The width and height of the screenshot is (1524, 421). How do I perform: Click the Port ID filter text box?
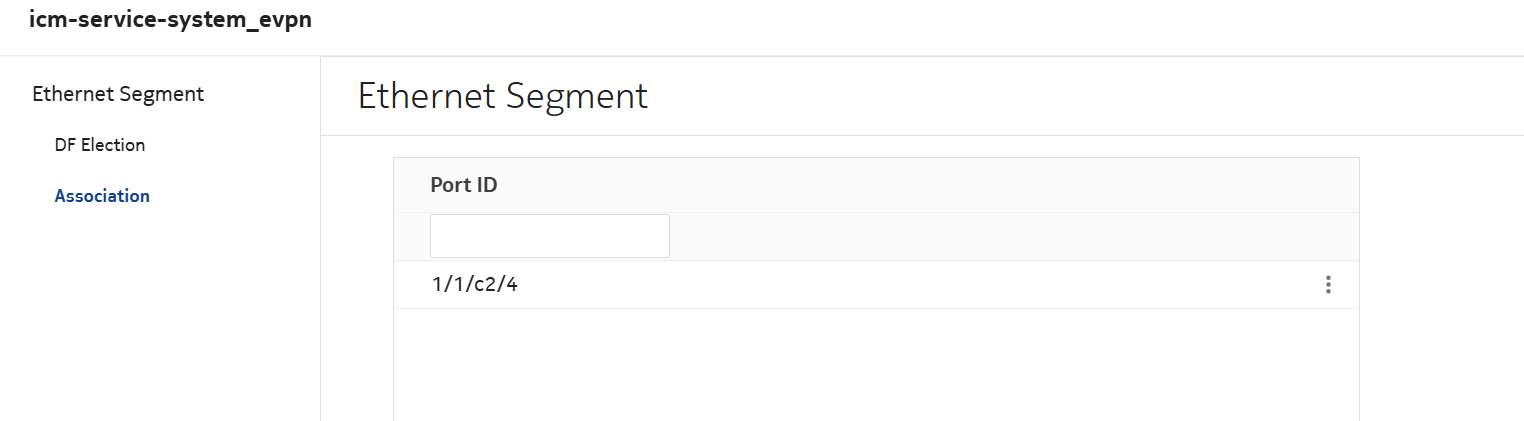(x=549, y=236)
